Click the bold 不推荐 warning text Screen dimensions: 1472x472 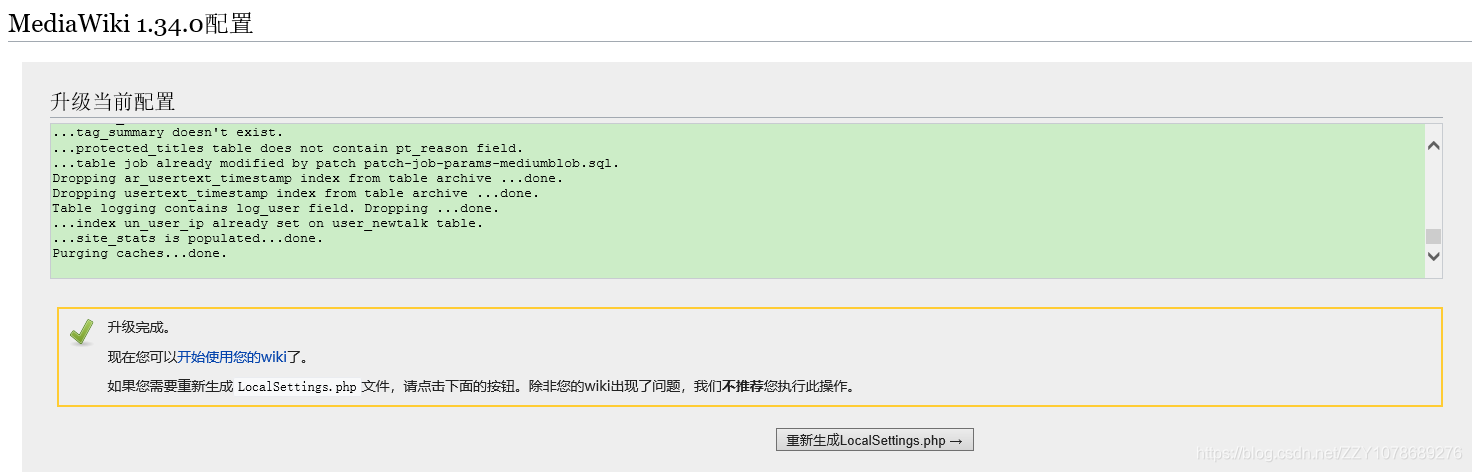tap(743, 386)
